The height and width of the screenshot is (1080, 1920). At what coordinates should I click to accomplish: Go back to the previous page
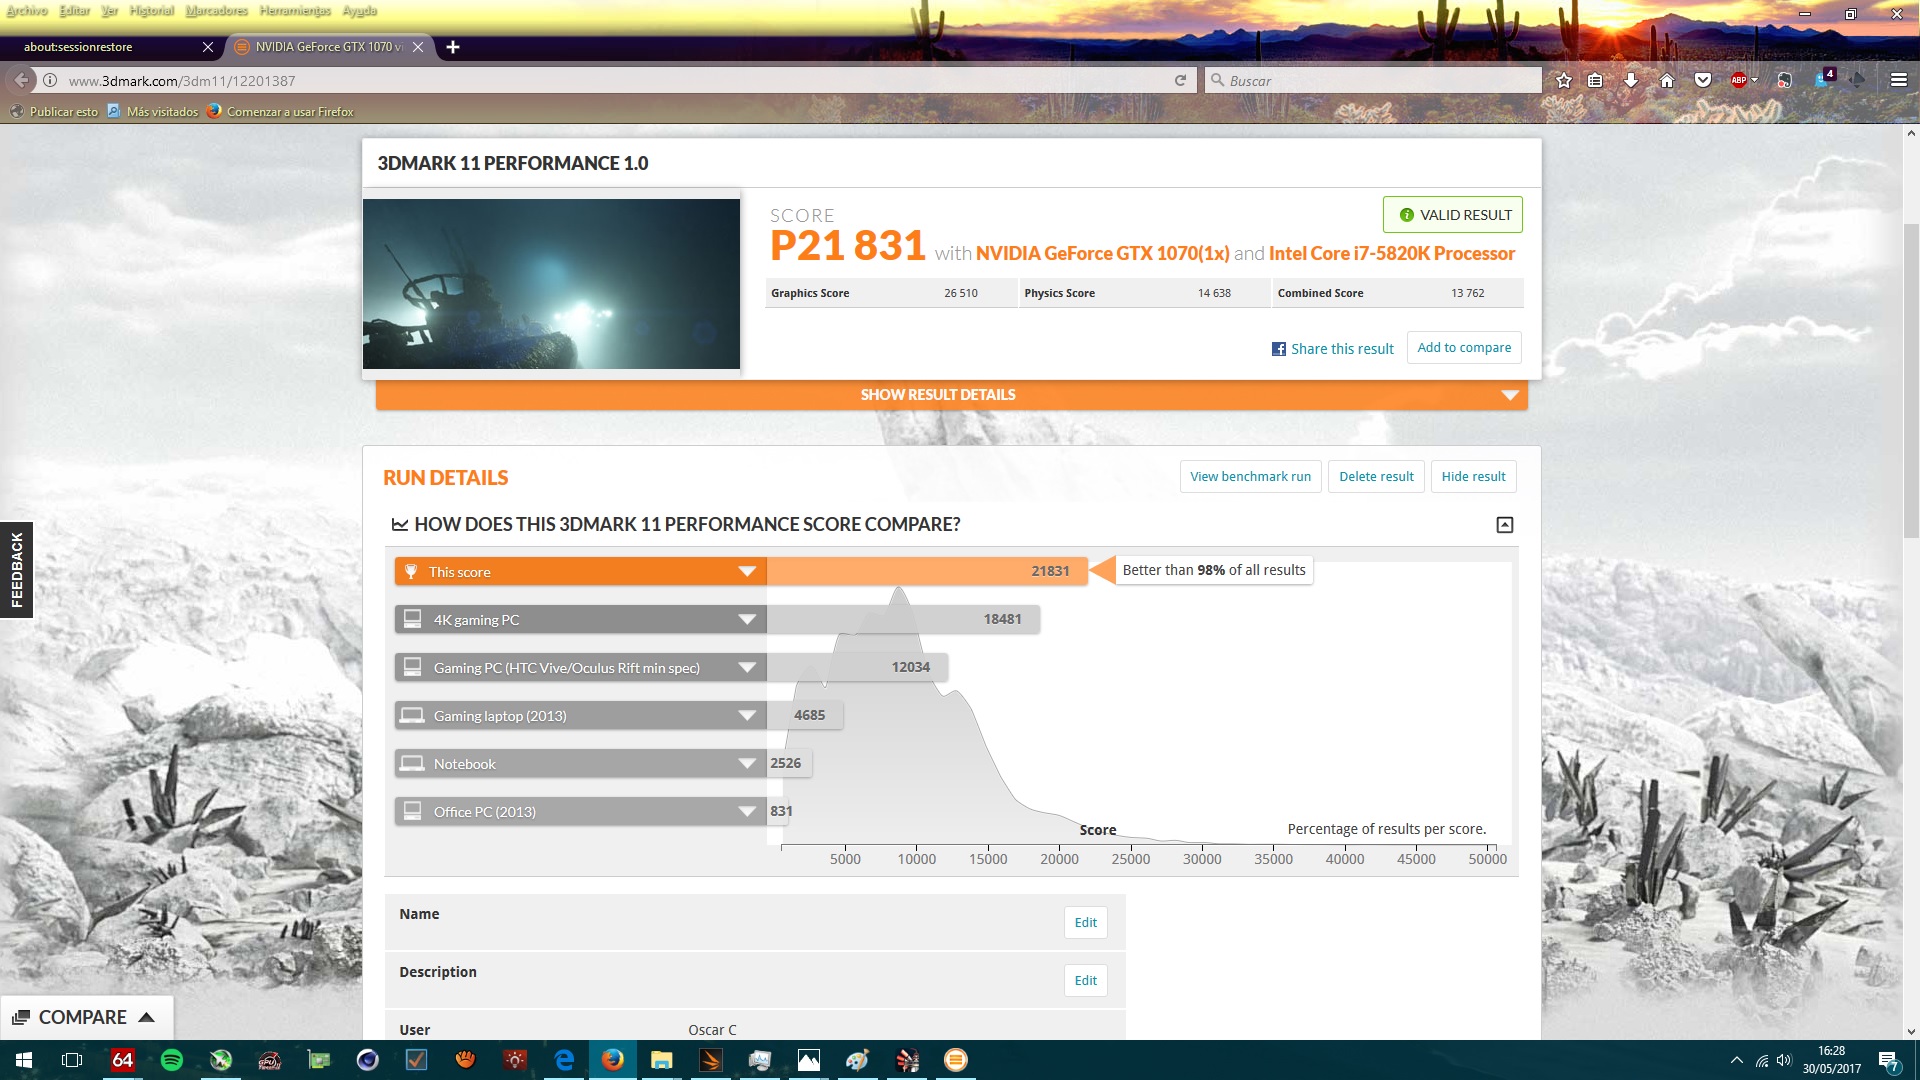click(22, 81)
